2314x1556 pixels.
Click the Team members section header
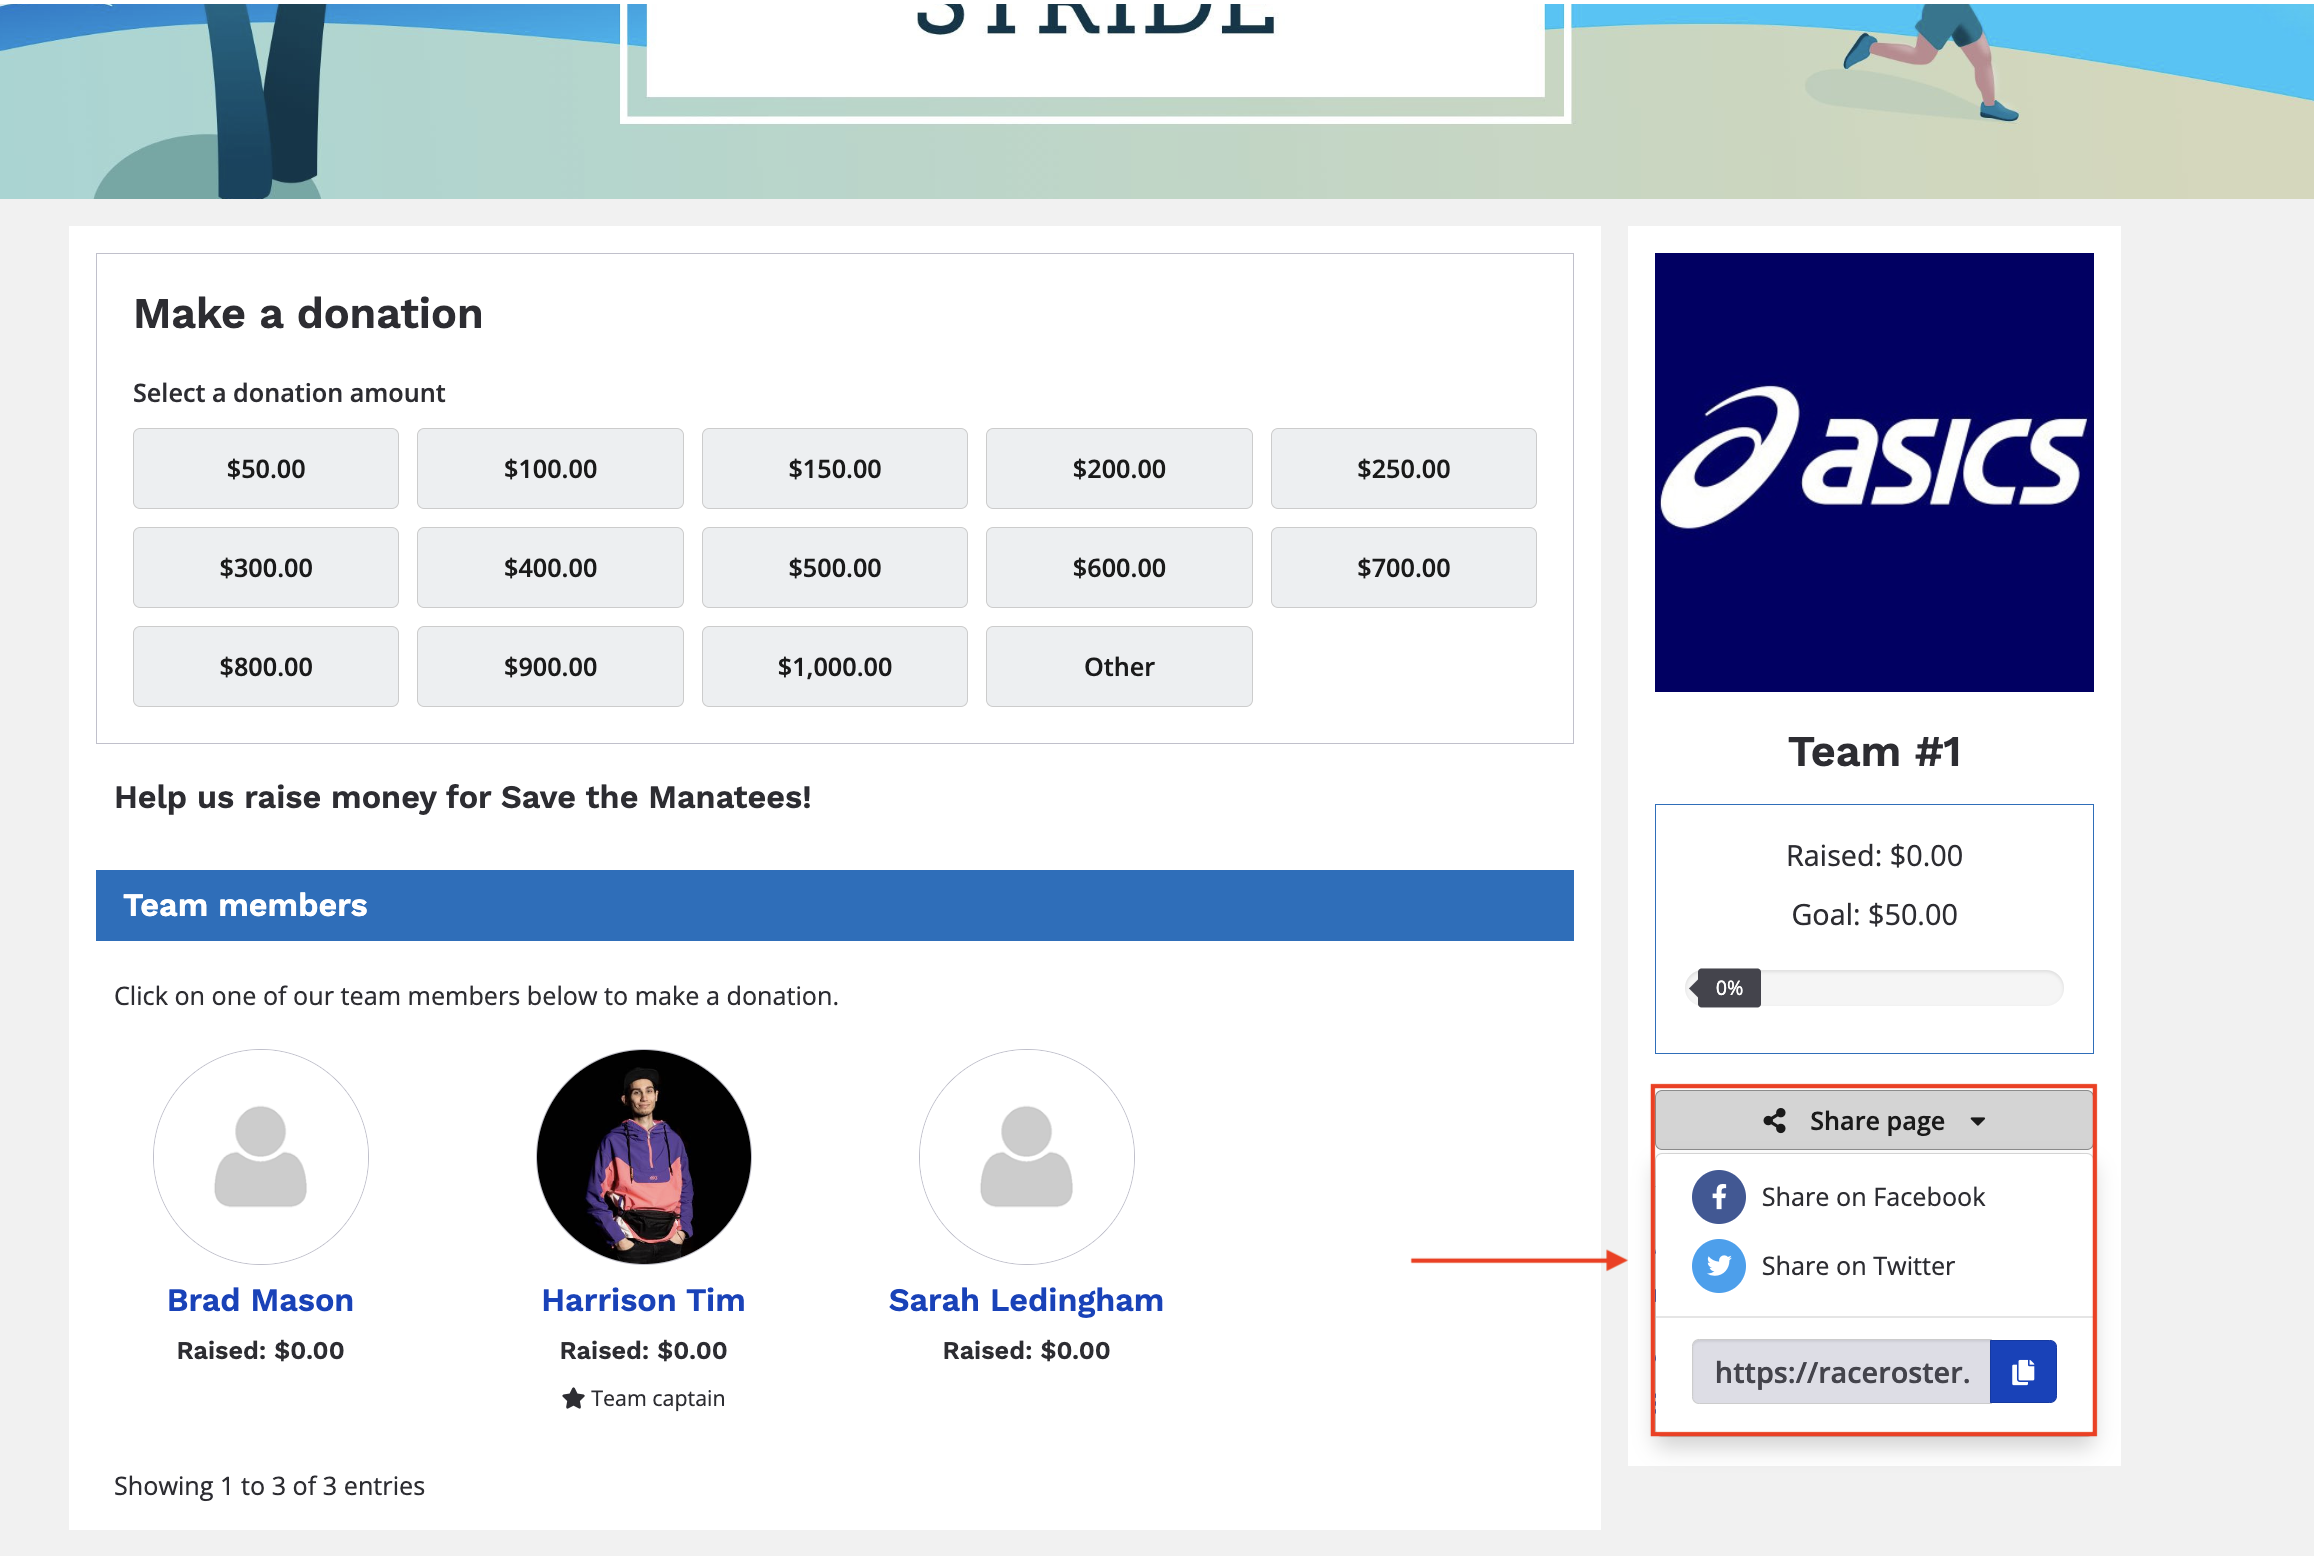coord(245,905)
